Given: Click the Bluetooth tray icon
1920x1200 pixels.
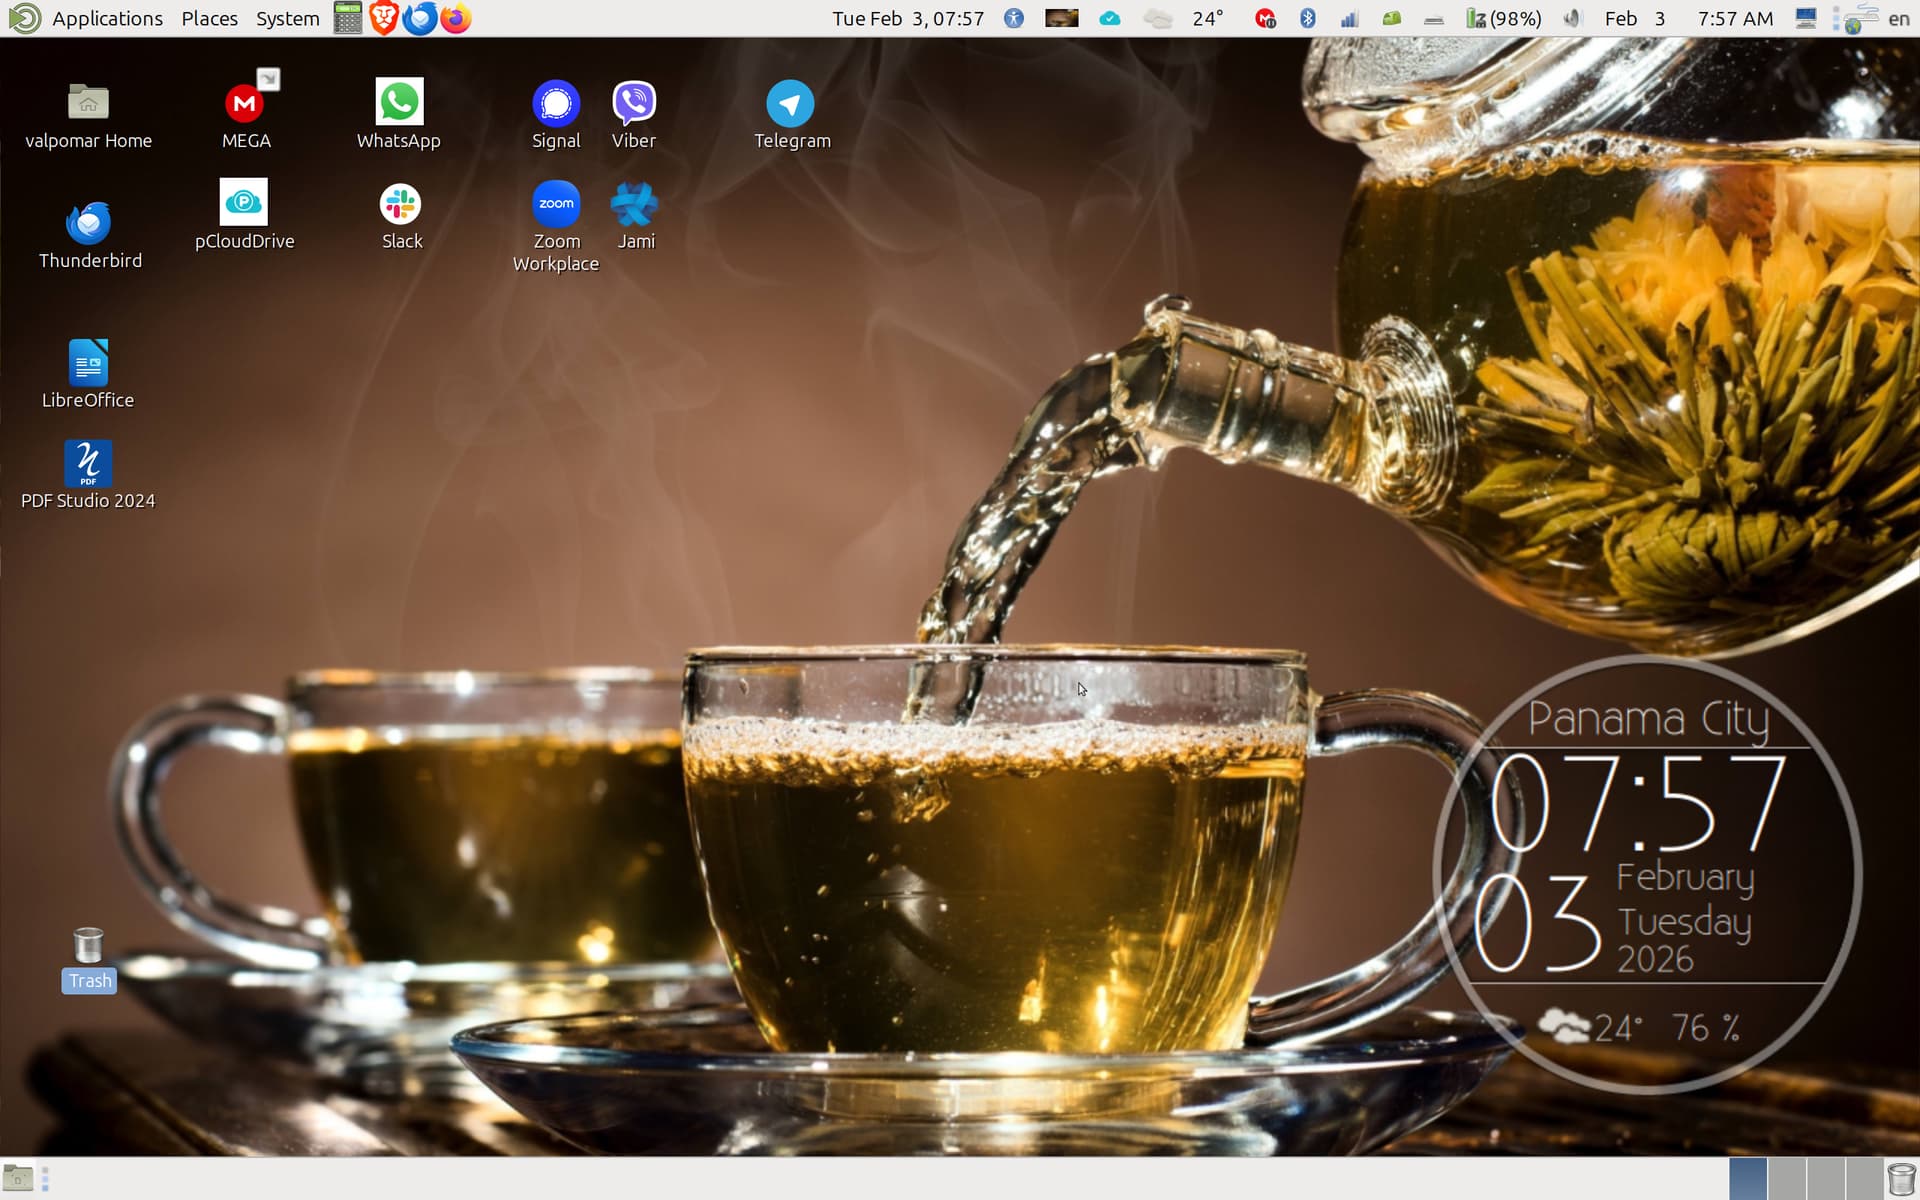Looking at the screenshot, I should click(1307, 18).
